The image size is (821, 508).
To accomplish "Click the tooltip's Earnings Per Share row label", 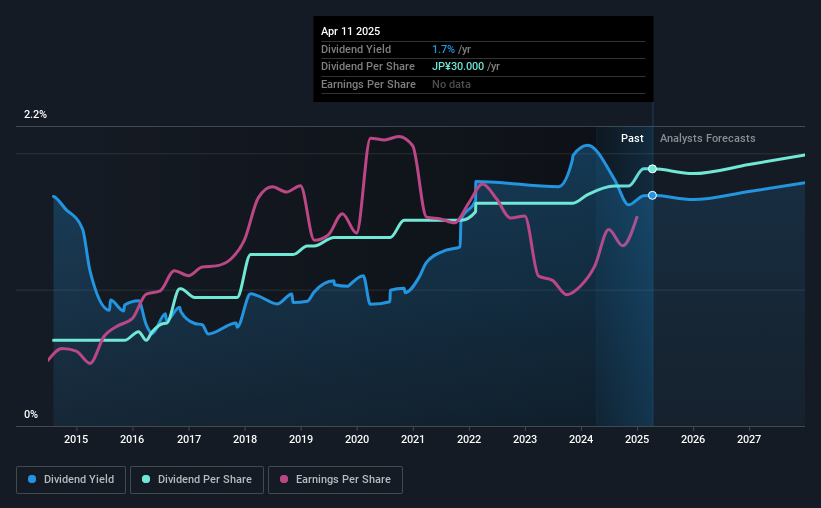I will click(x=368, y=84).
